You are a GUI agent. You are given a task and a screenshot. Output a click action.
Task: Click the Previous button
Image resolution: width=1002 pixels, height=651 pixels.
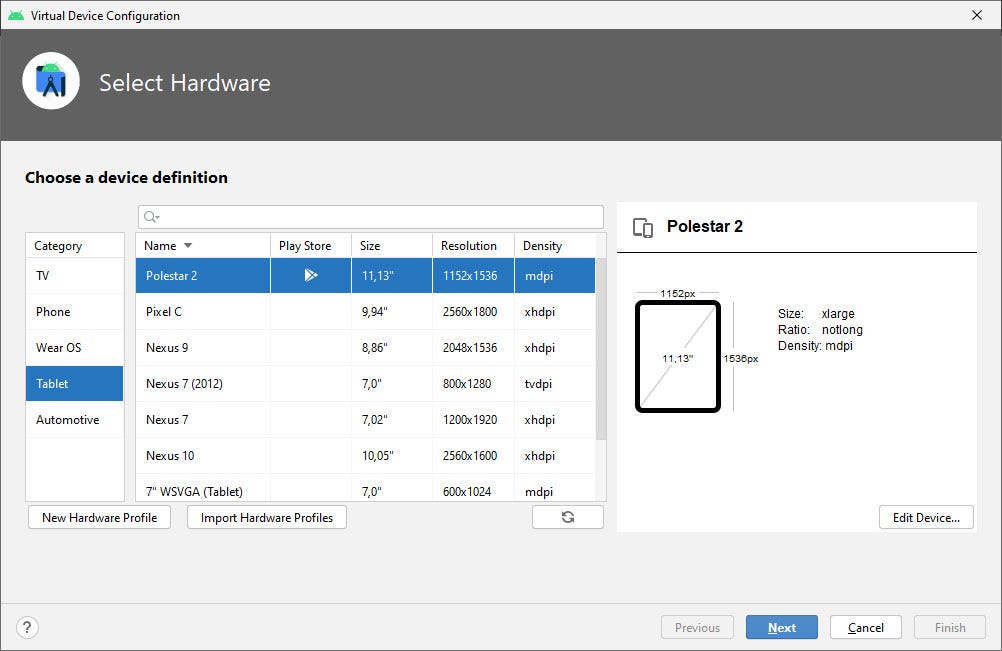point(697,627)
